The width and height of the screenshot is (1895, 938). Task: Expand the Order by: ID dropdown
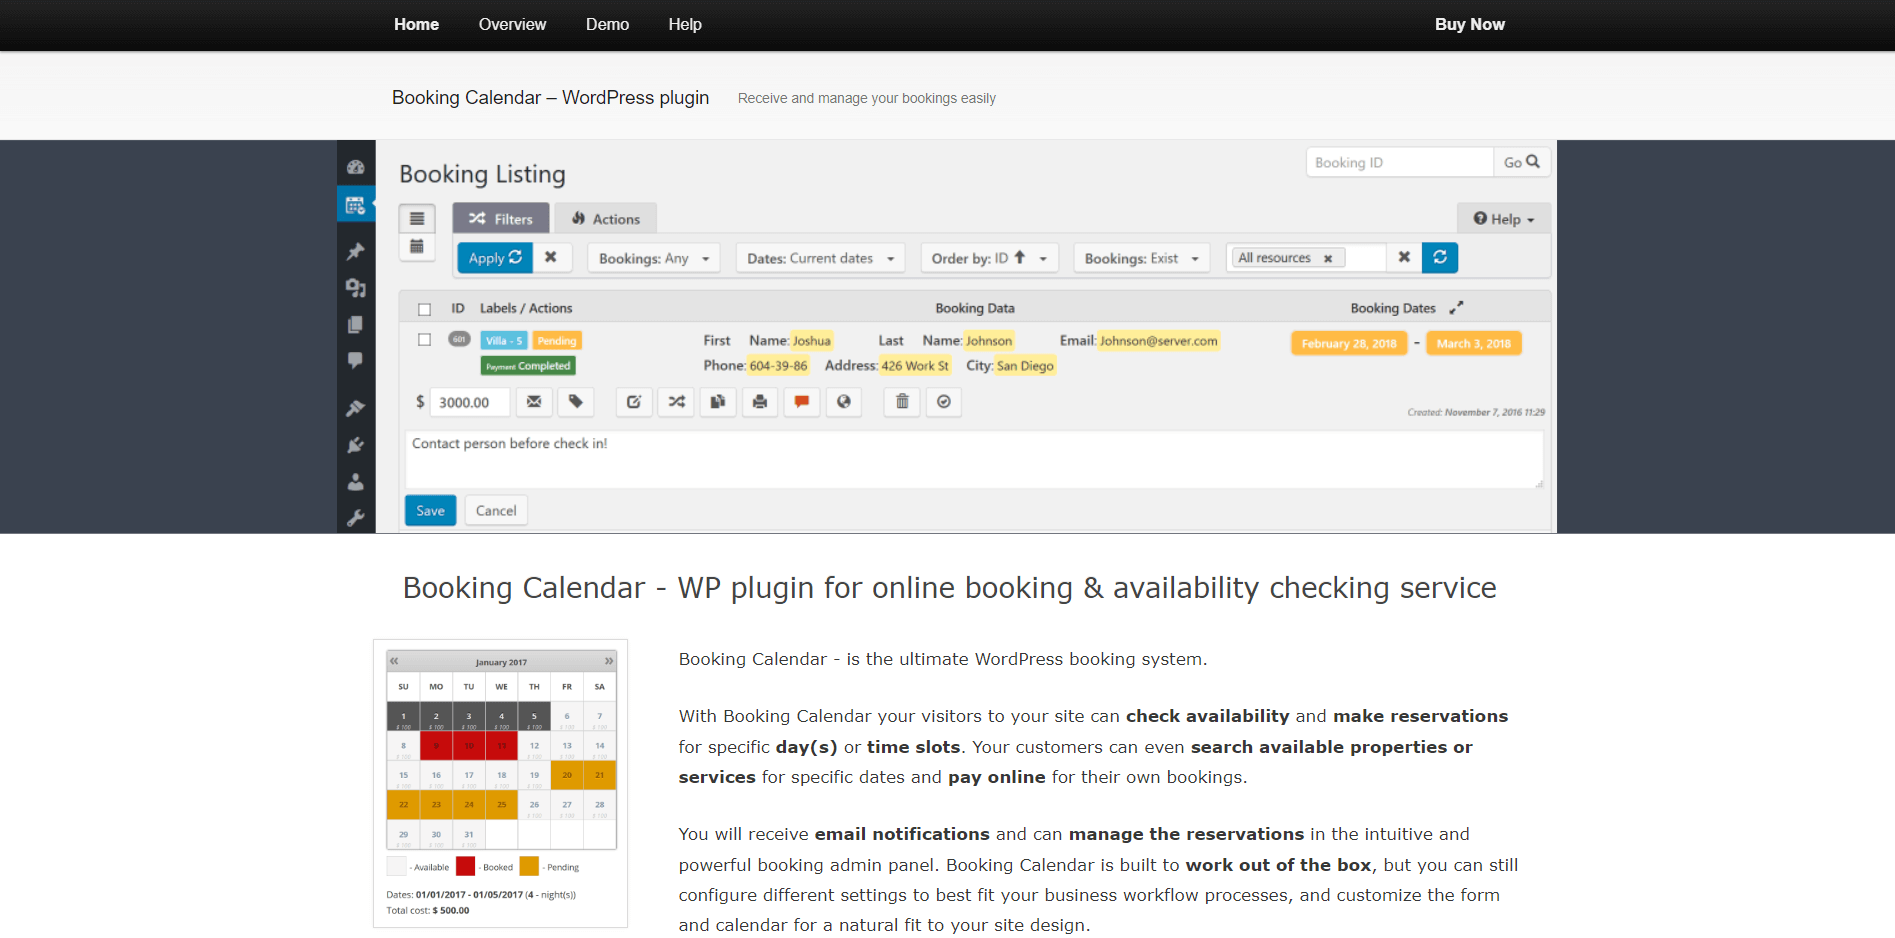point(988,258)
